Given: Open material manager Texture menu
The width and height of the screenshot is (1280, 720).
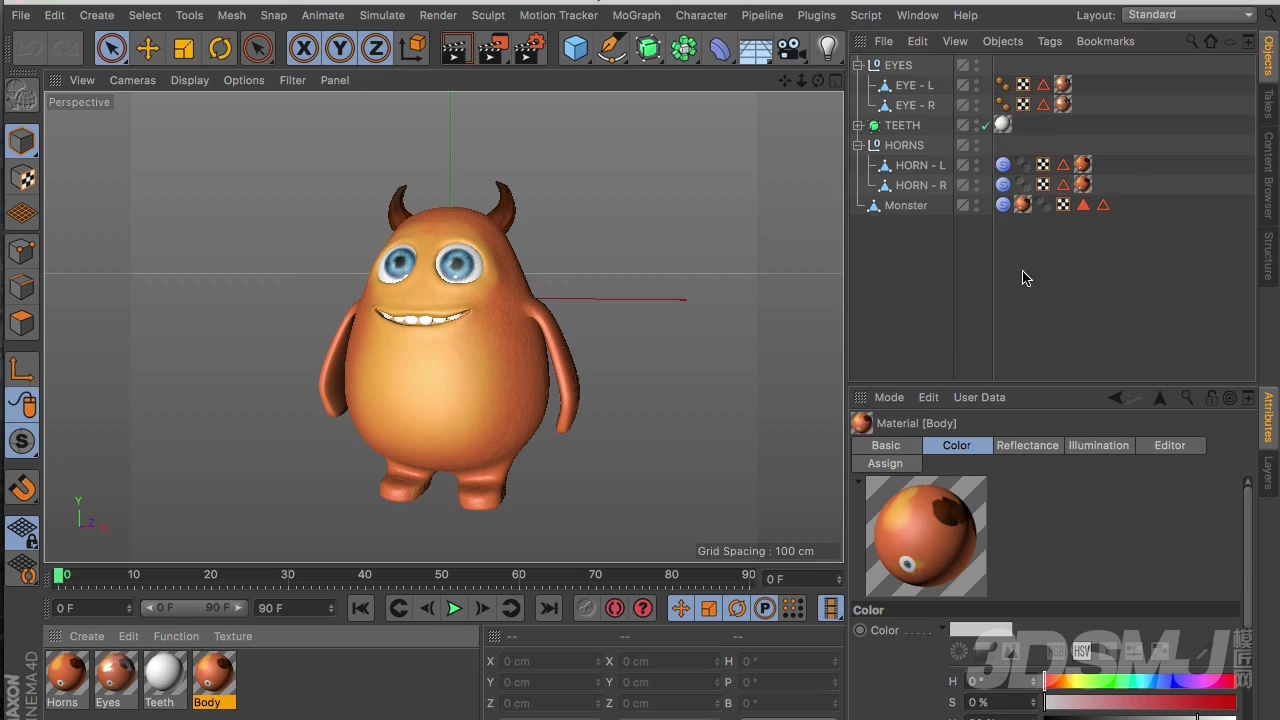Looking at the screenshot, I should click(x=233, y=636).
